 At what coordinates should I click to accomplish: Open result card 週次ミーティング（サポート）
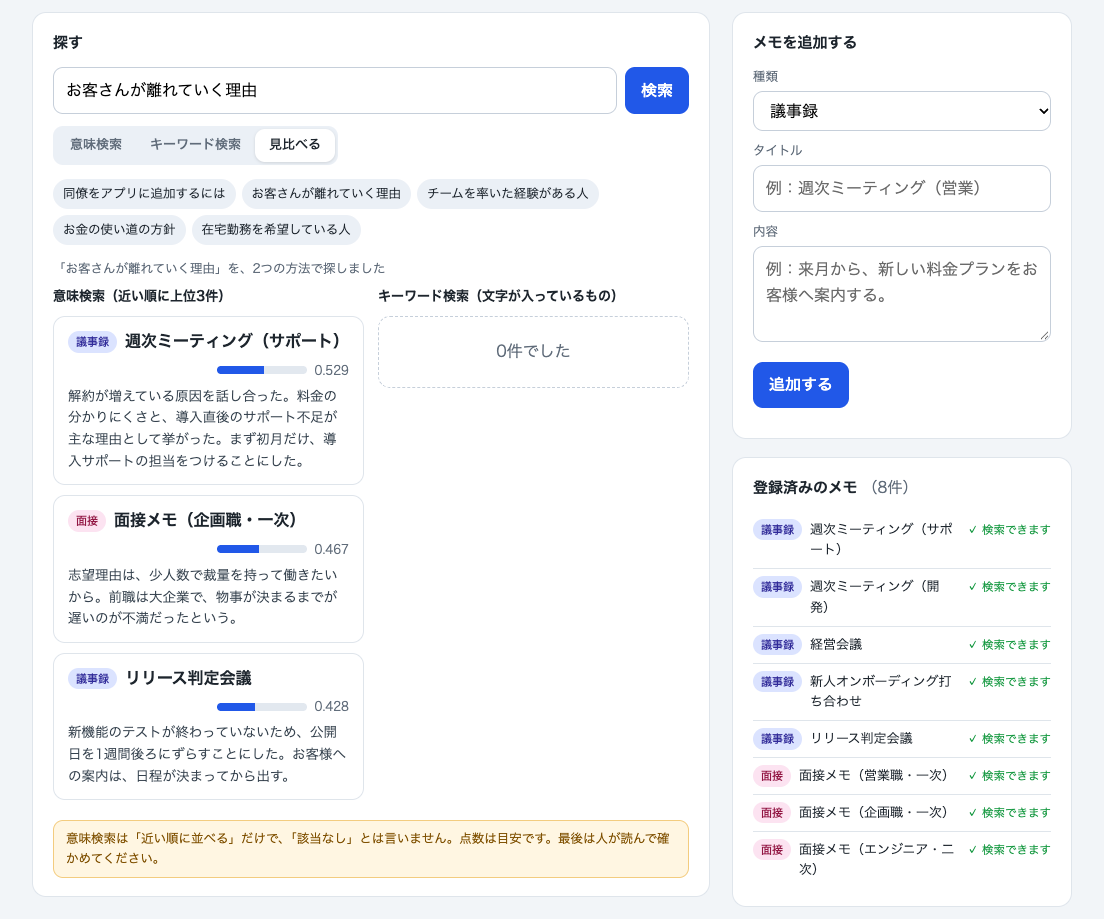208,400
